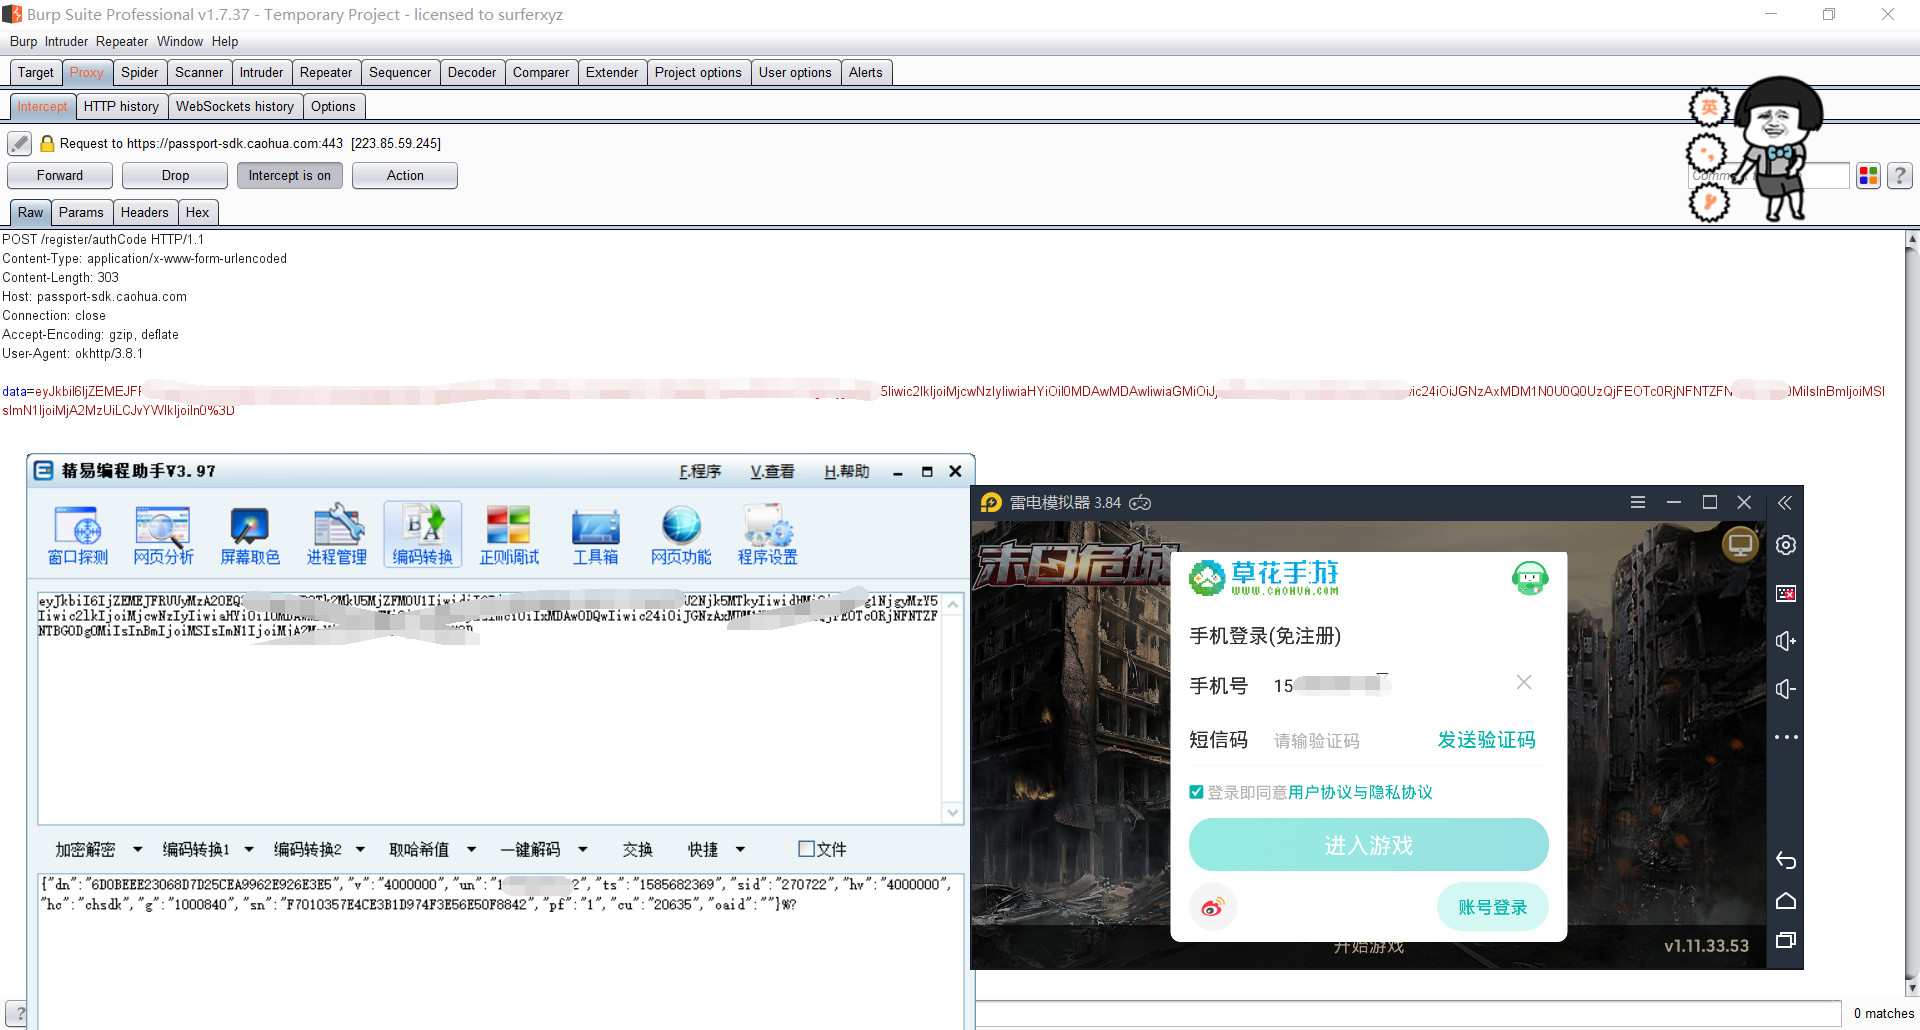Screen dimensions: 1920x1030
Task: Click the Action button
Action: point(405,176)
